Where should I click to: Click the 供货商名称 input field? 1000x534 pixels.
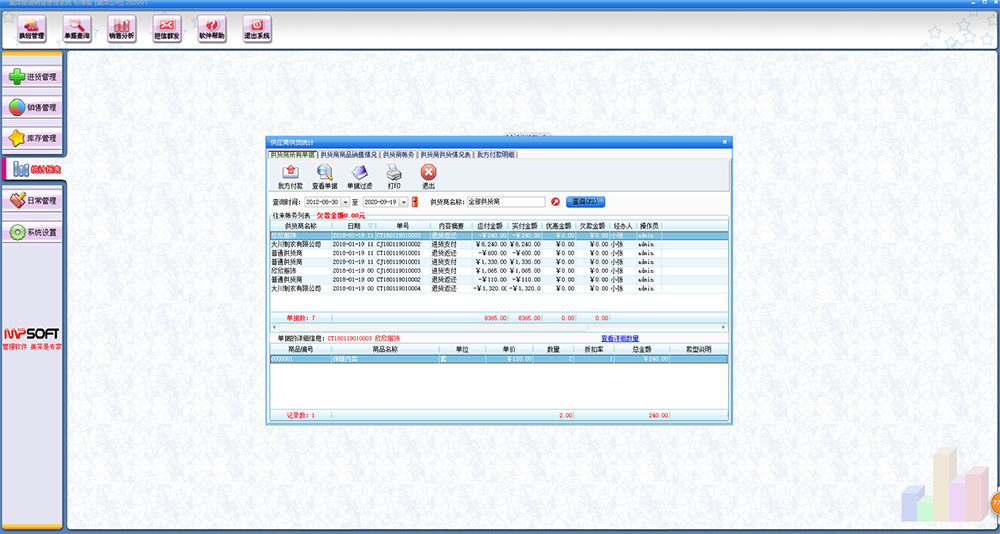coord(506,202)
